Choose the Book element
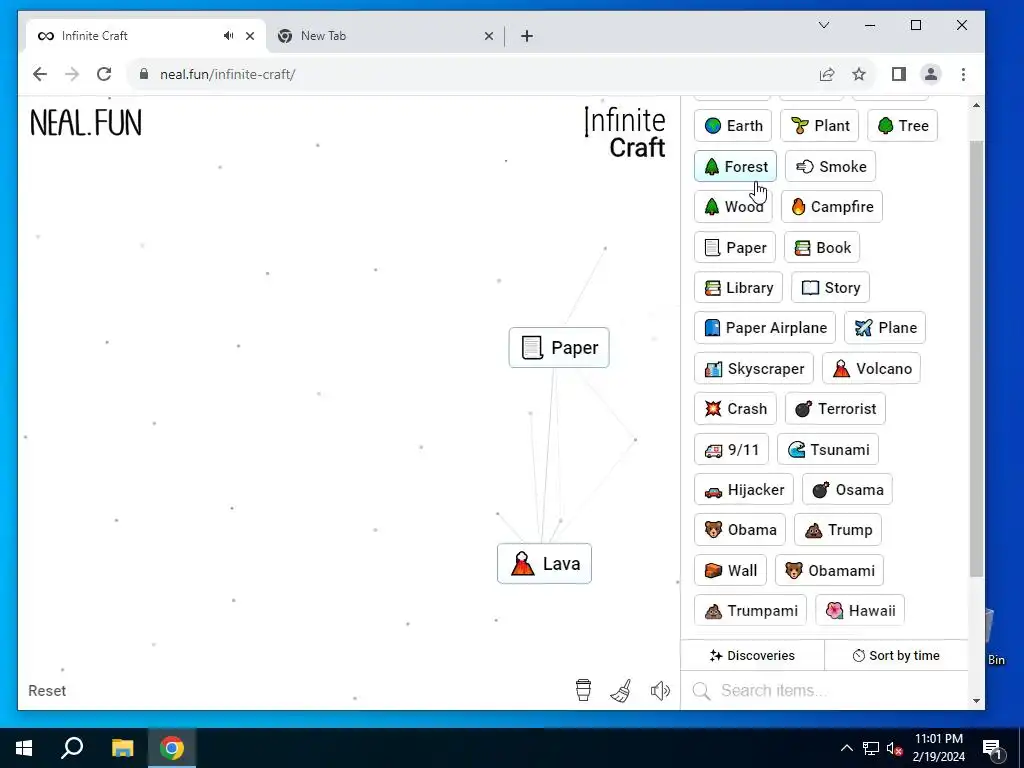Viewport: 1024px width, 768px height. point(822,248)
